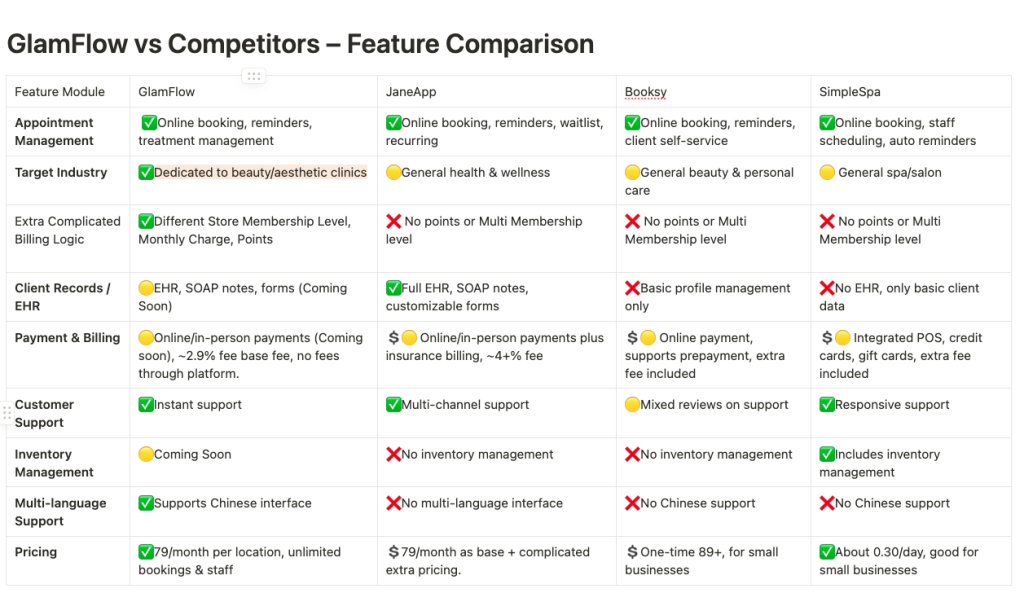Click Supports Chinese interface cell text

tap(232, 503)
